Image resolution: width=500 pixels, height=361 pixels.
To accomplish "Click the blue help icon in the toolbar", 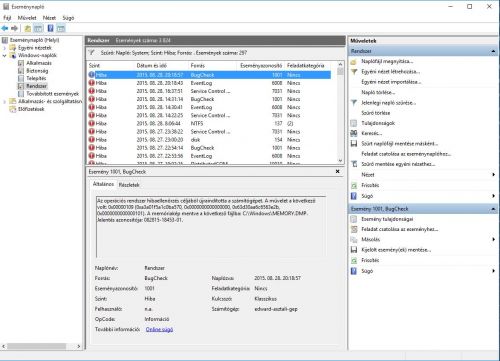I will 50,28.
